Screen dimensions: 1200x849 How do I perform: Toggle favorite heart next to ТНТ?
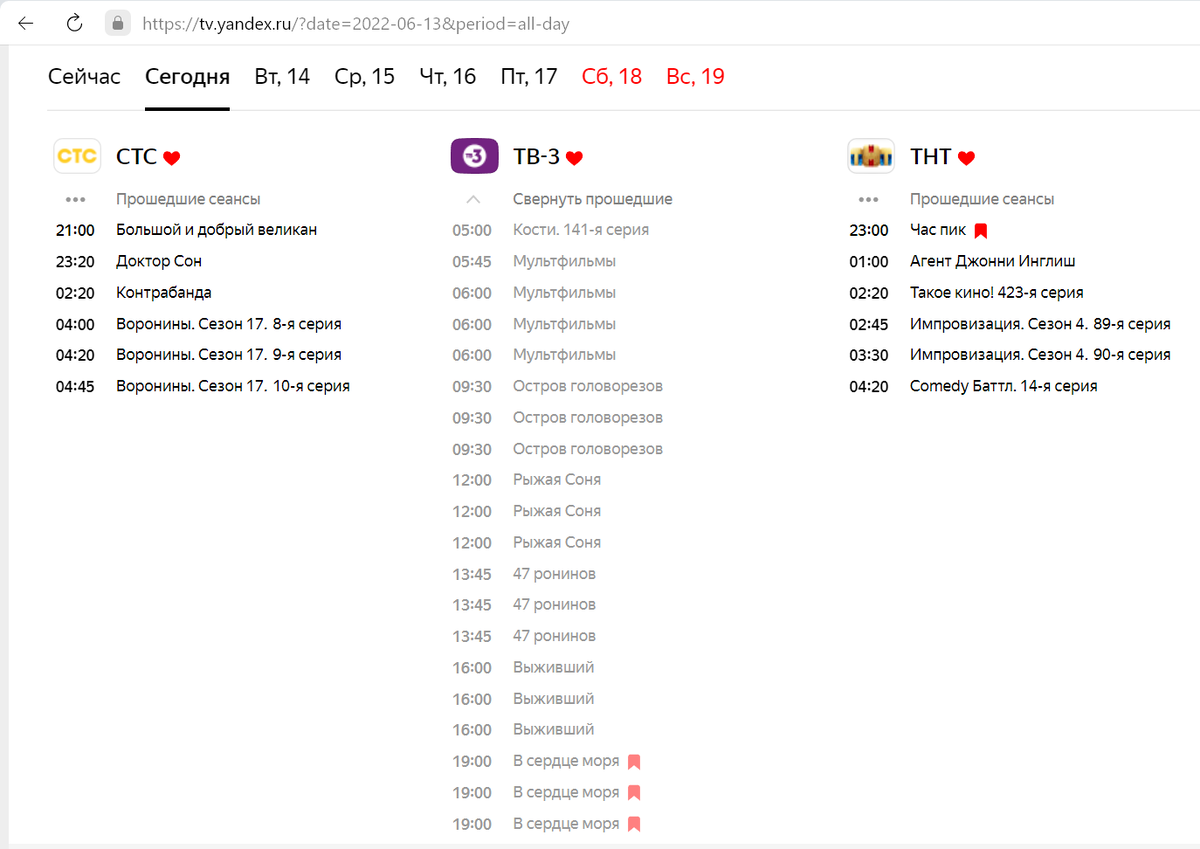(966, 158)
